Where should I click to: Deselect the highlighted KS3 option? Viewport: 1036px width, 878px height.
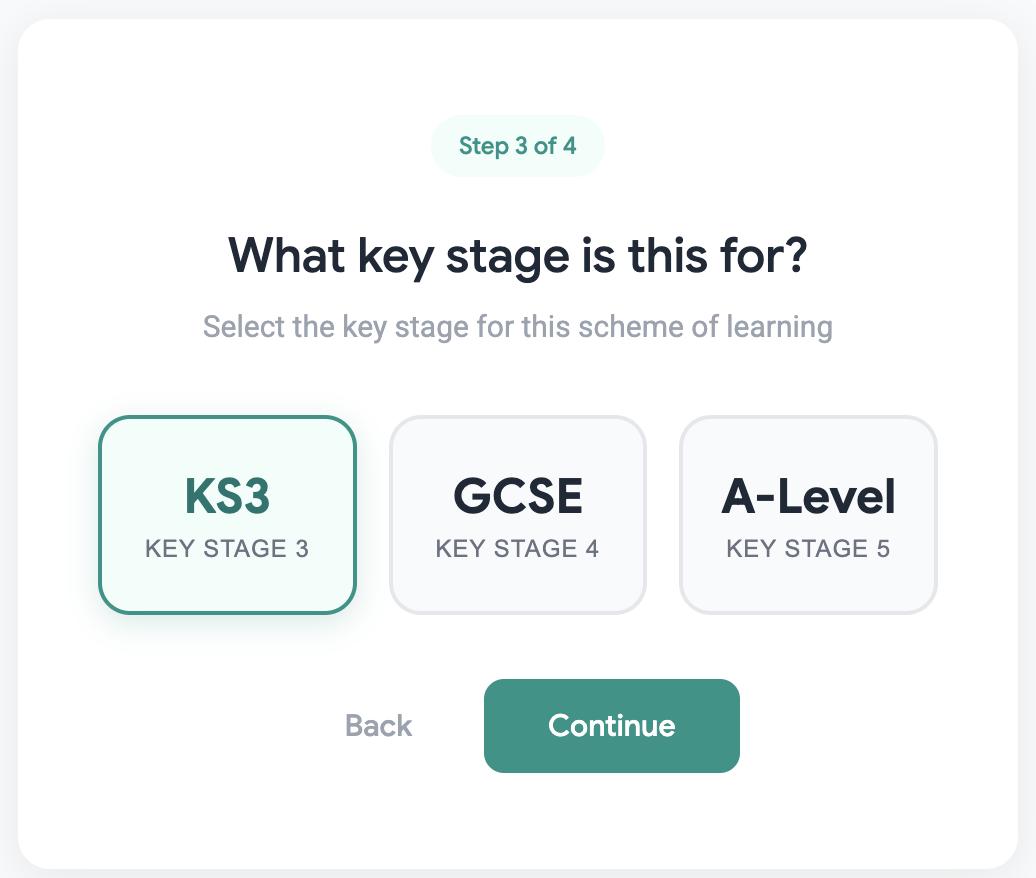point(227,514)
